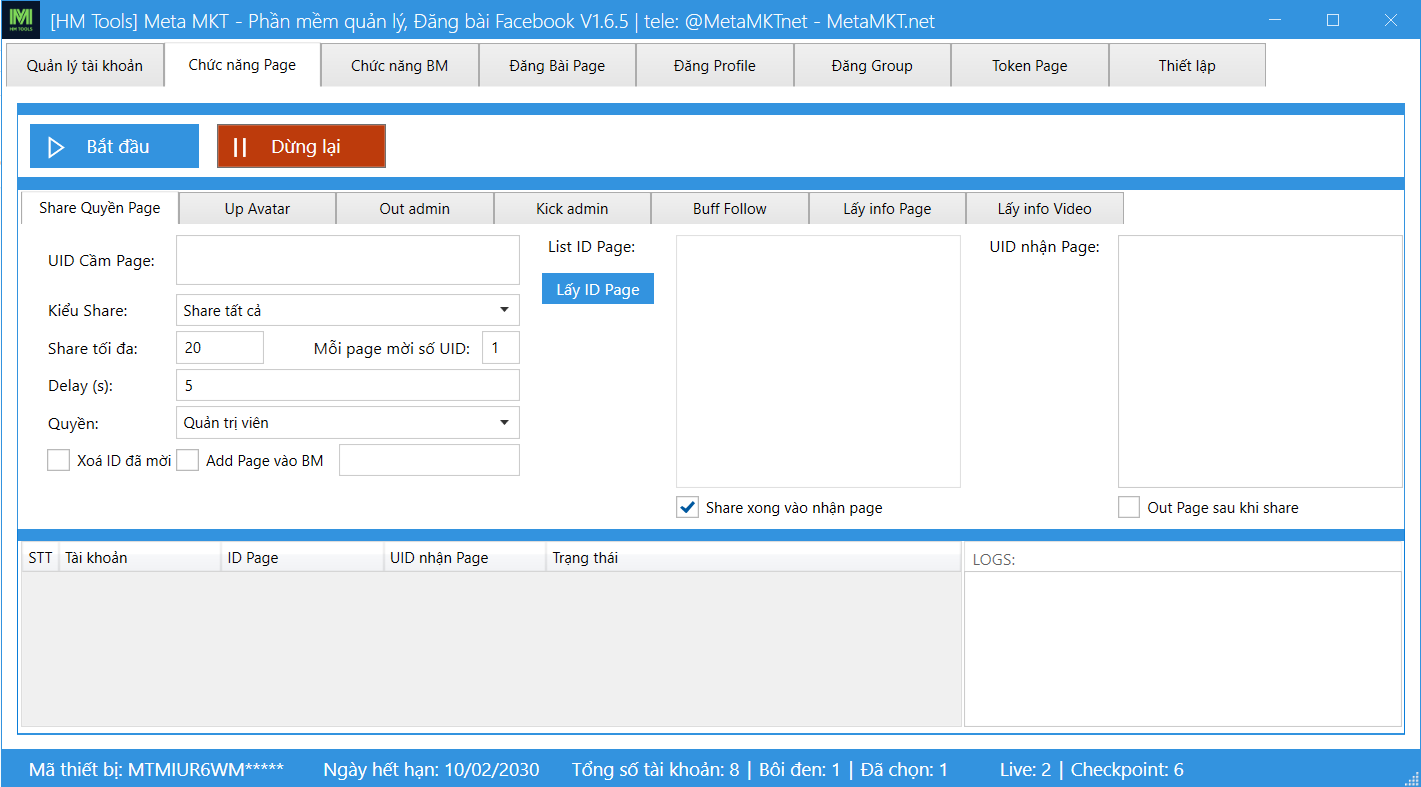
Task: Enable Out Page sau khi share
Action: (1129, 507)
